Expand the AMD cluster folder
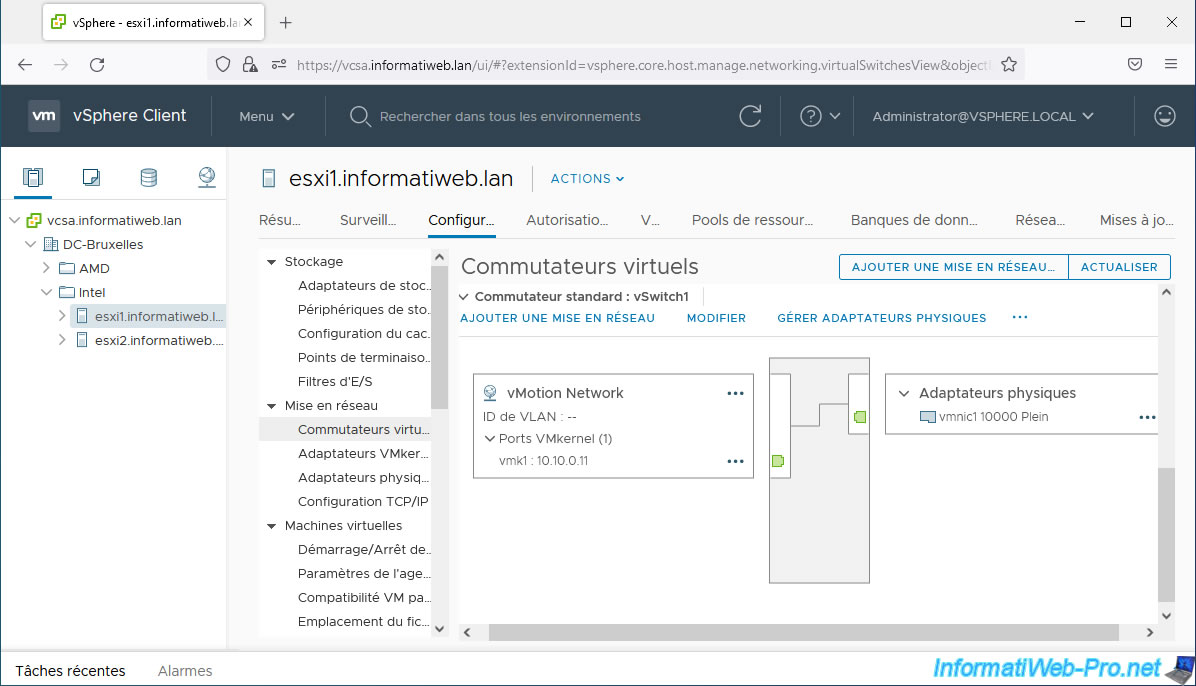Viewport: 1196px width, 686px height. pyautogui.click(x=46, y=268)
